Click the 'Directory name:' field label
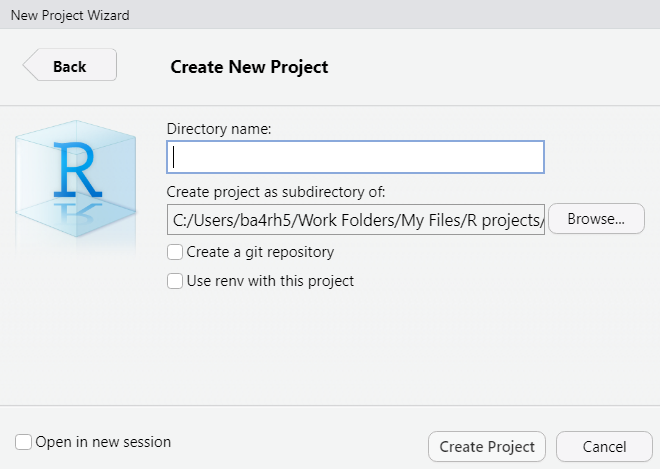The width and height of the screenshot is (660, 469). (219, 129)
